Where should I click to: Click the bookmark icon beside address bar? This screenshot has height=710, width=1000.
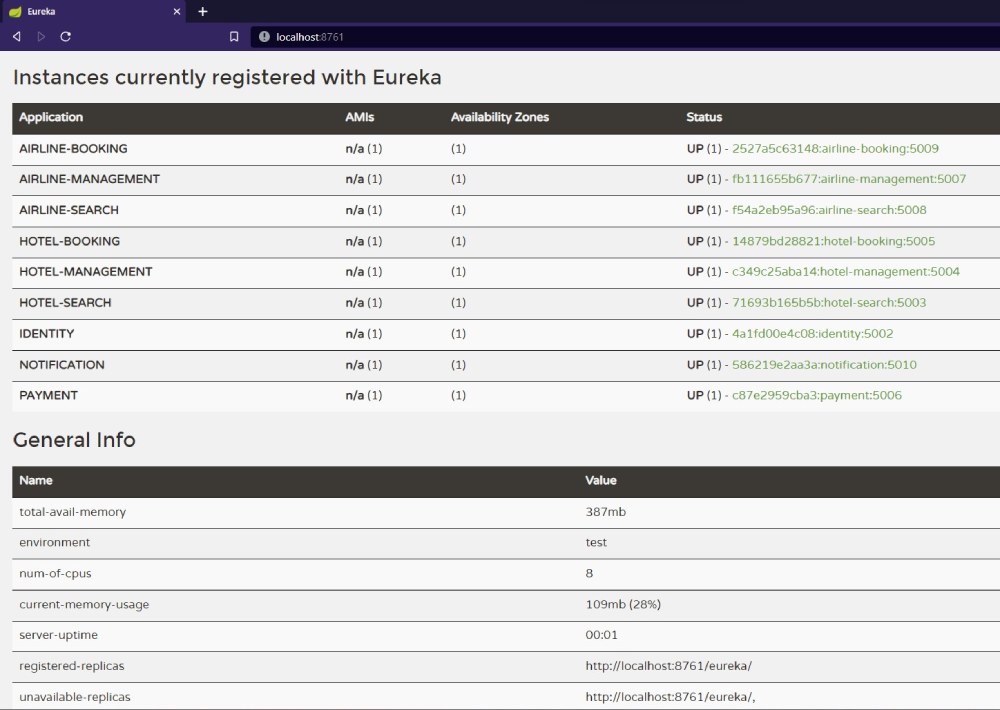[x=234, y=36]
